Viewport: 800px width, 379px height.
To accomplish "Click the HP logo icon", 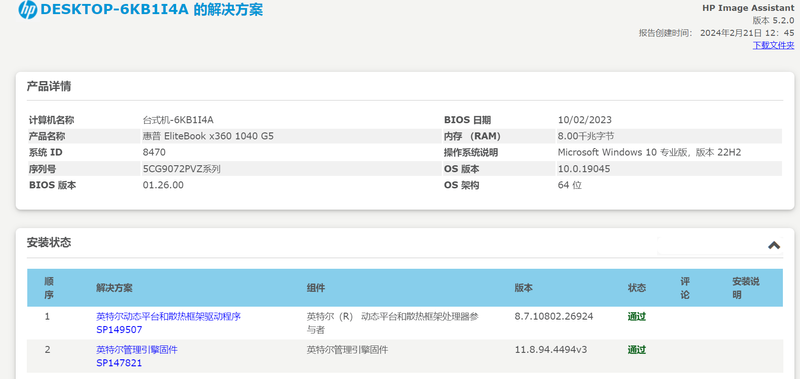I will [x=28, y=10].
